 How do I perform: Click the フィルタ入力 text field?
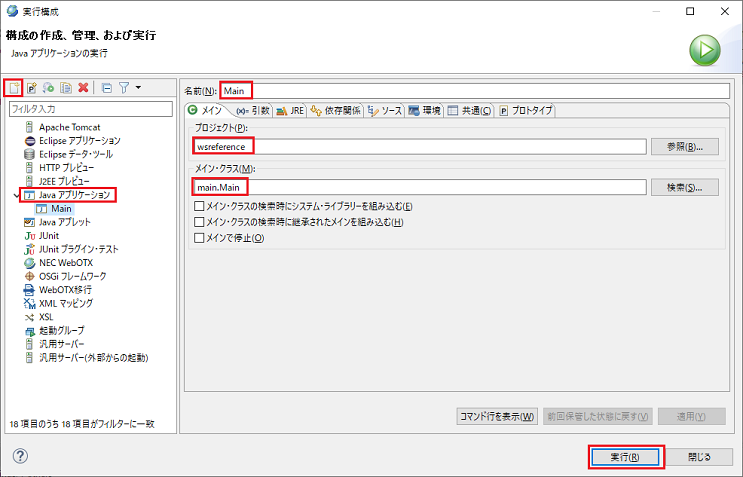(x=90, y=108)
